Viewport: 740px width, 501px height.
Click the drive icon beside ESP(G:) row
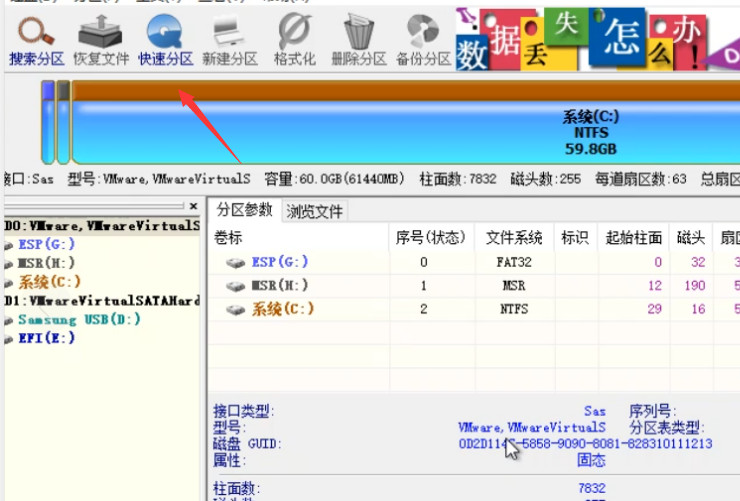point(235,263)
